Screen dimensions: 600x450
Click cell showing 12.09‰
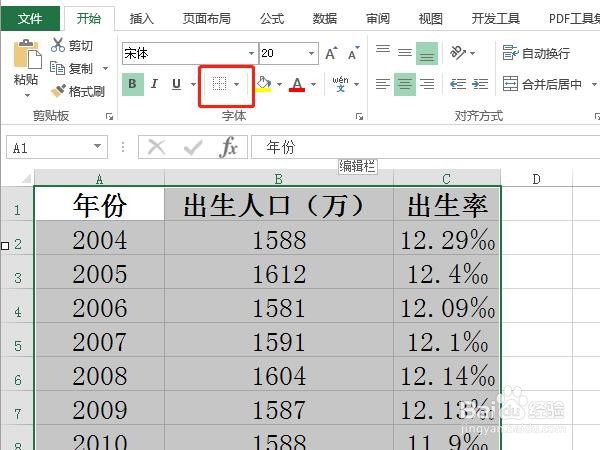447,308
